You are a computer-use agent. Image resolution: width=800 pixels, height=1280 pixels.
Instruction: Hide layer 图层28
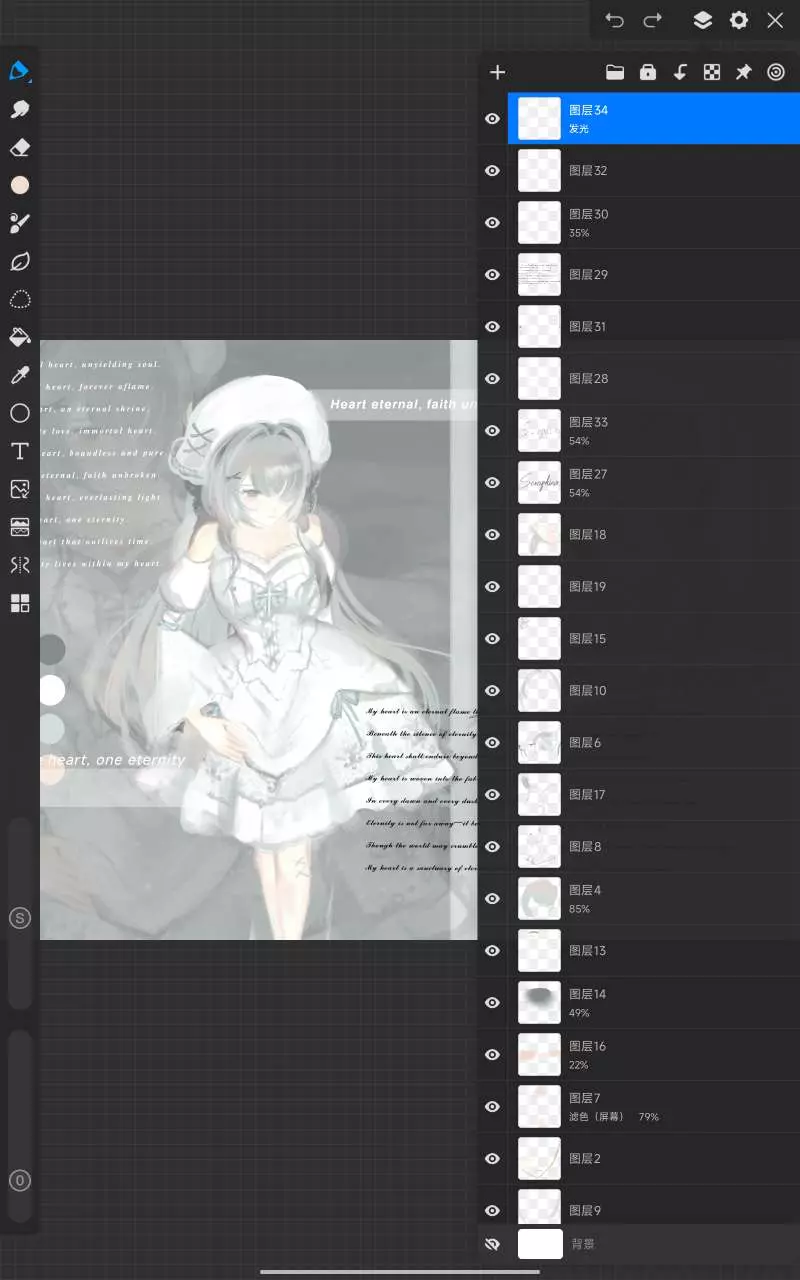(492, 378)
